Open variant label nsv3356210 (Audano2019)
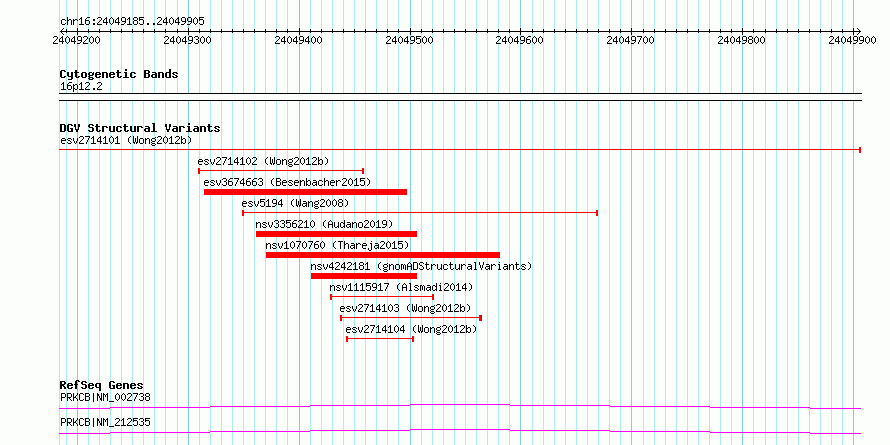Viewport: 890px width, 445px height. click(324, 224)
